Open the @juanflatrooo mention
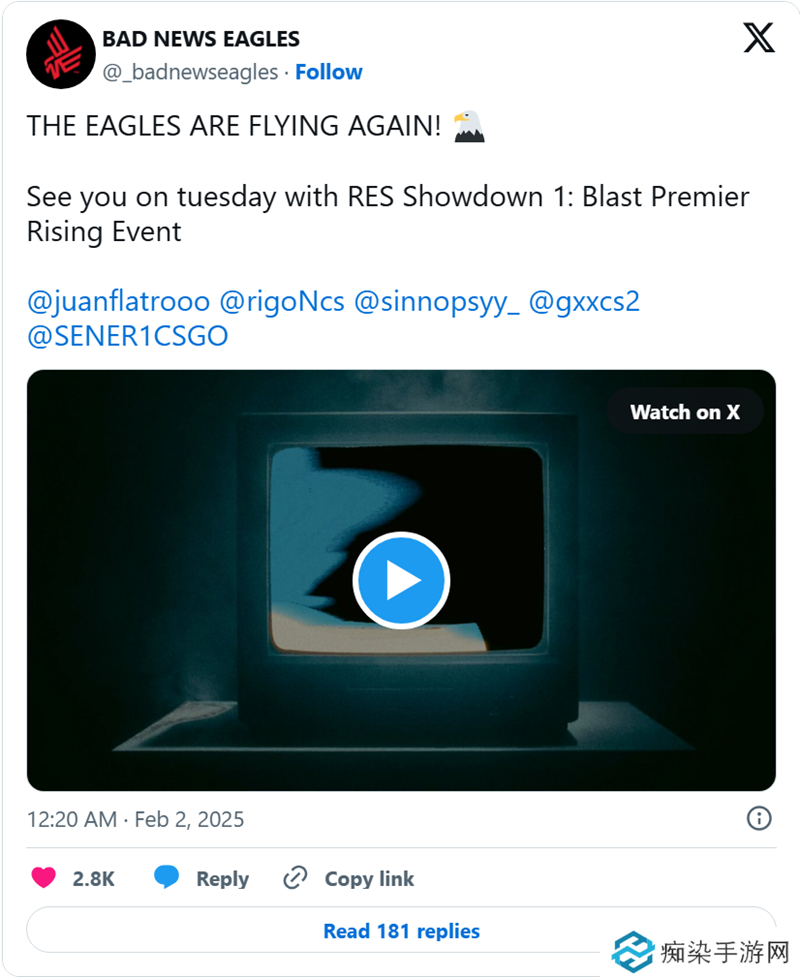This screenshot has width=800, height=977. pyautogui.click(x=118, y=302)
